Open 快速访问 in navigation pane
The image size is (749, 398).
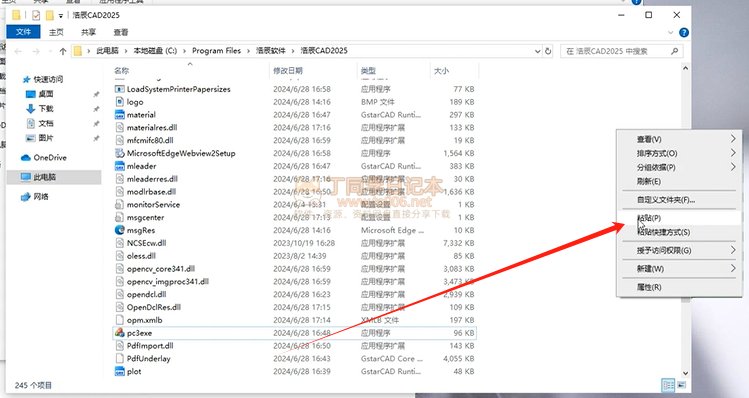[48, 79]
